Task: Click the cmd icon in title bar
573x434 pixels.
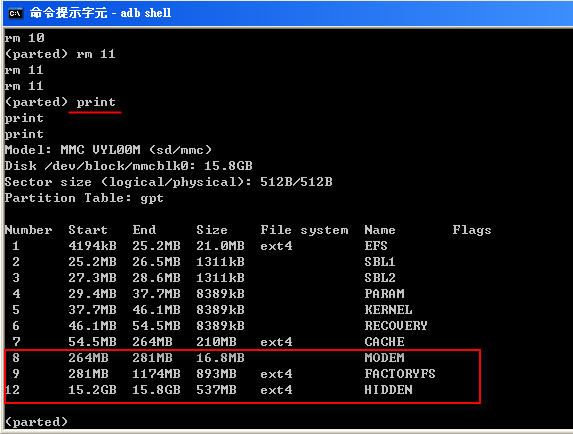Action: (15, 14)
